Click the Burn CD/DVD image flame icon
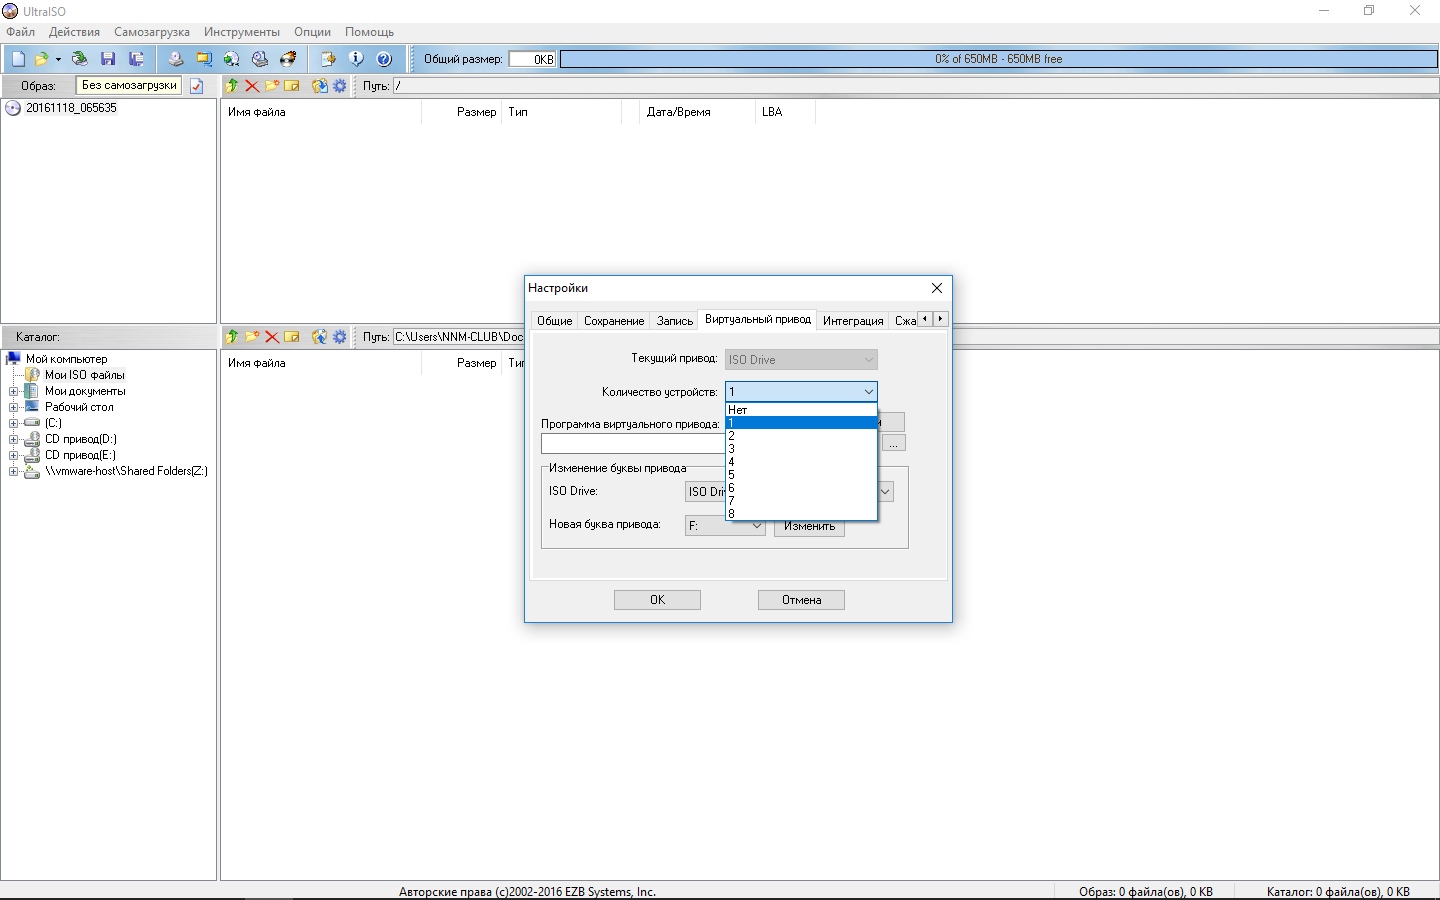1440x900 pixels. pos(288,59)
